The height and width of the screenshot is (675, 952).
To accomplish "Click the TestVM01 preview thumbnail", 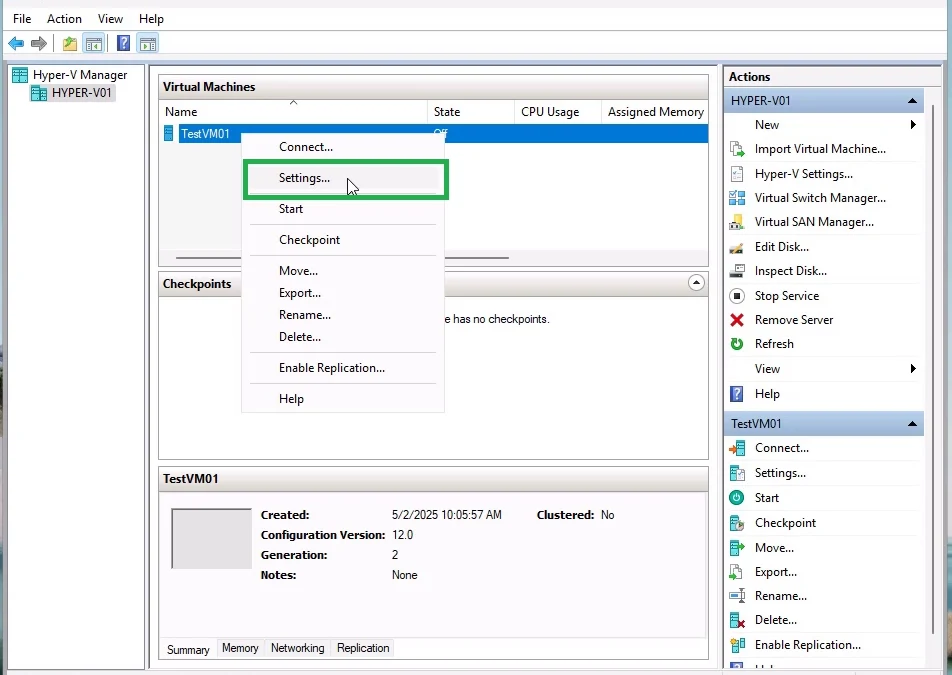I will (211, 538).
